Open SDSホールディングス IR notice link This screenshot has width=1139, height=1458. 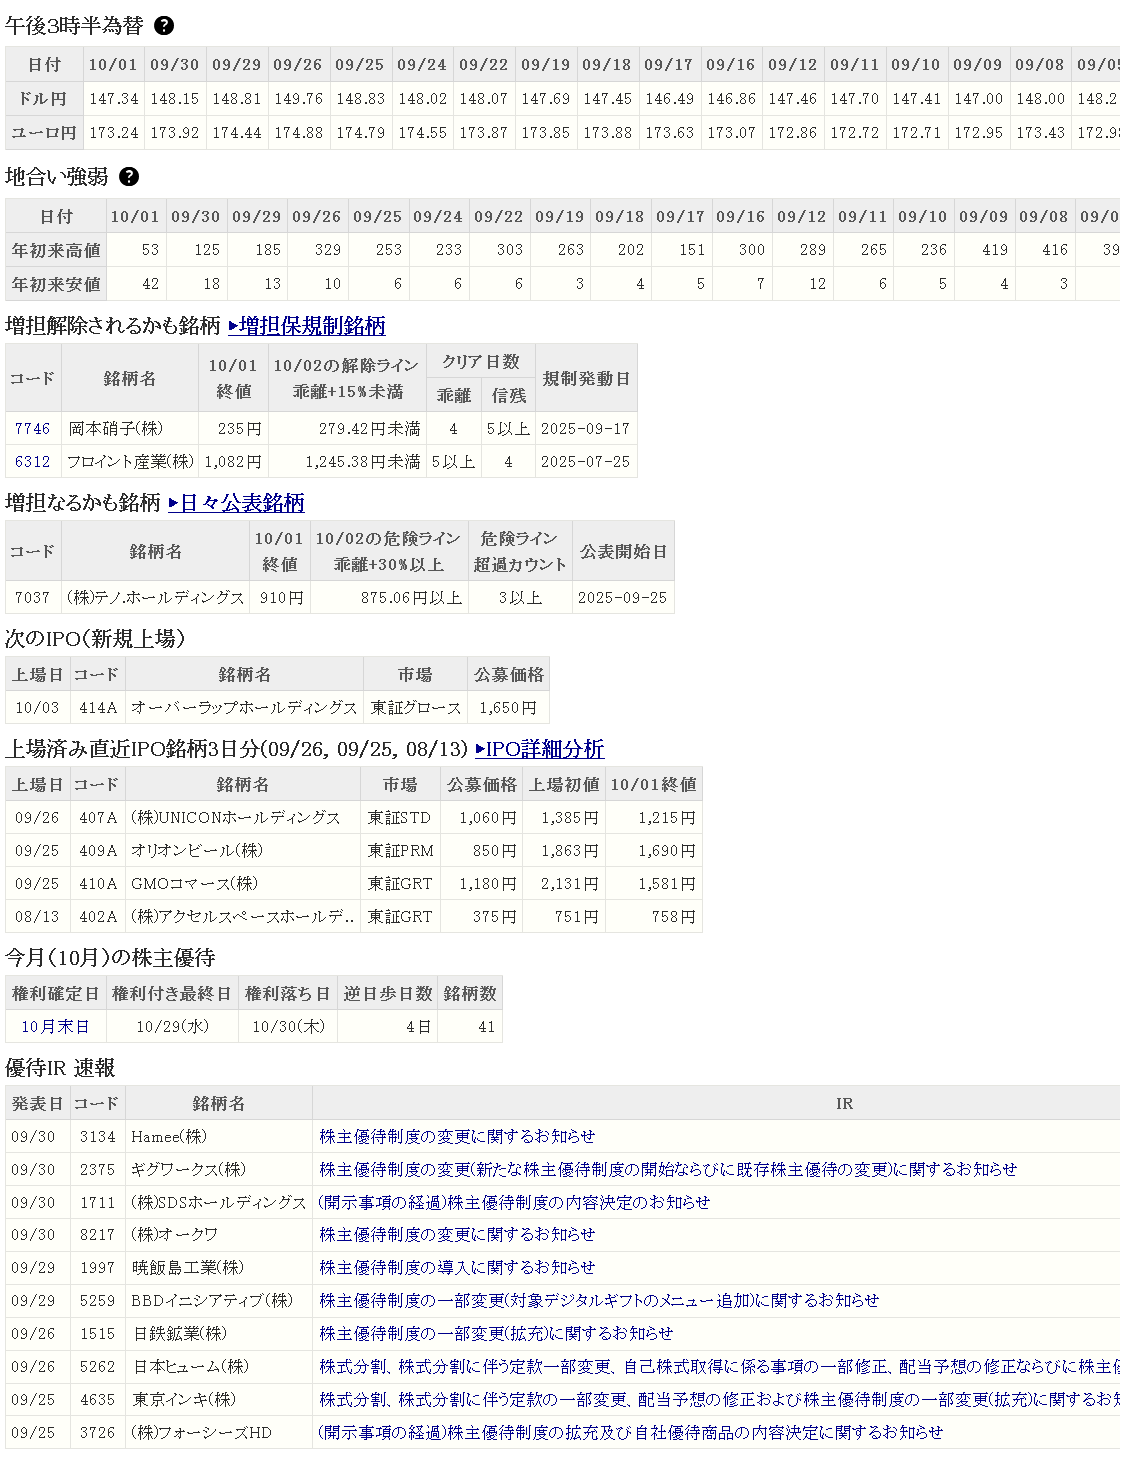tap(514, 1203)
